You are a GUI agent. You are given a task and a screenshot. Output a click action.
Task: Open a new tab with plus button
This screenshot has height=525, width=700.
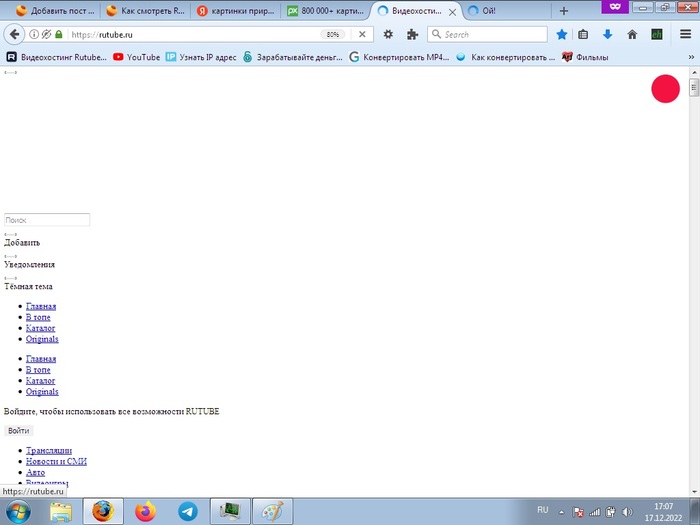564,11
